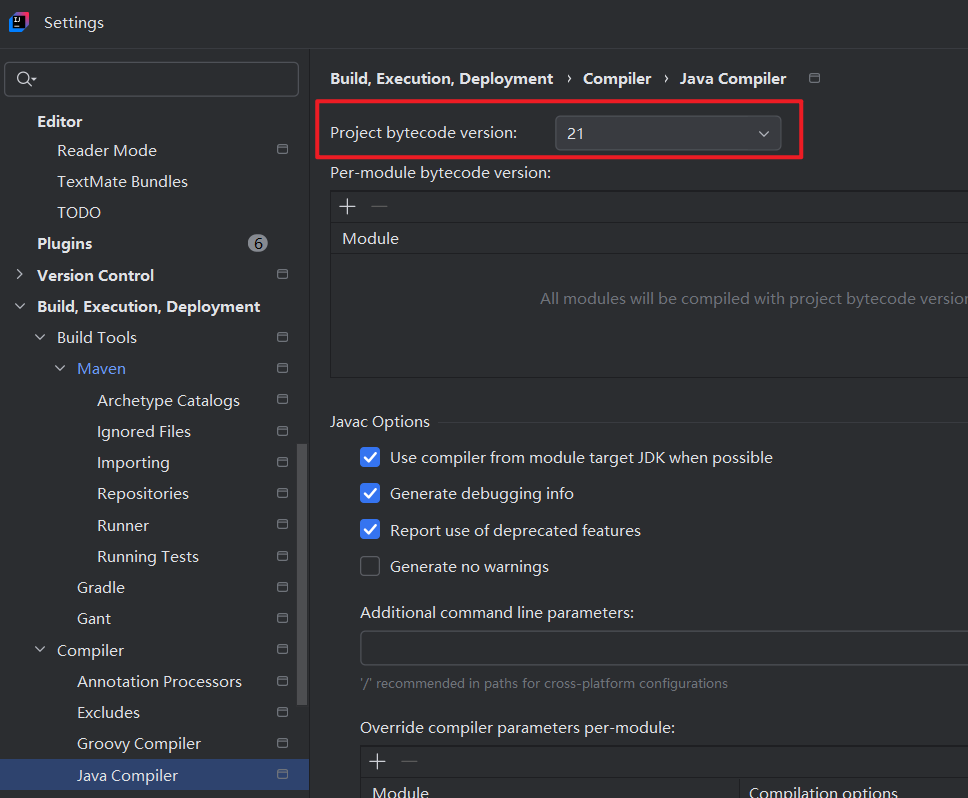Image resolution: width=968 pixels, height=798 pixels.
Task: Open Reader Mode settings
Action: tap(107, 151)
